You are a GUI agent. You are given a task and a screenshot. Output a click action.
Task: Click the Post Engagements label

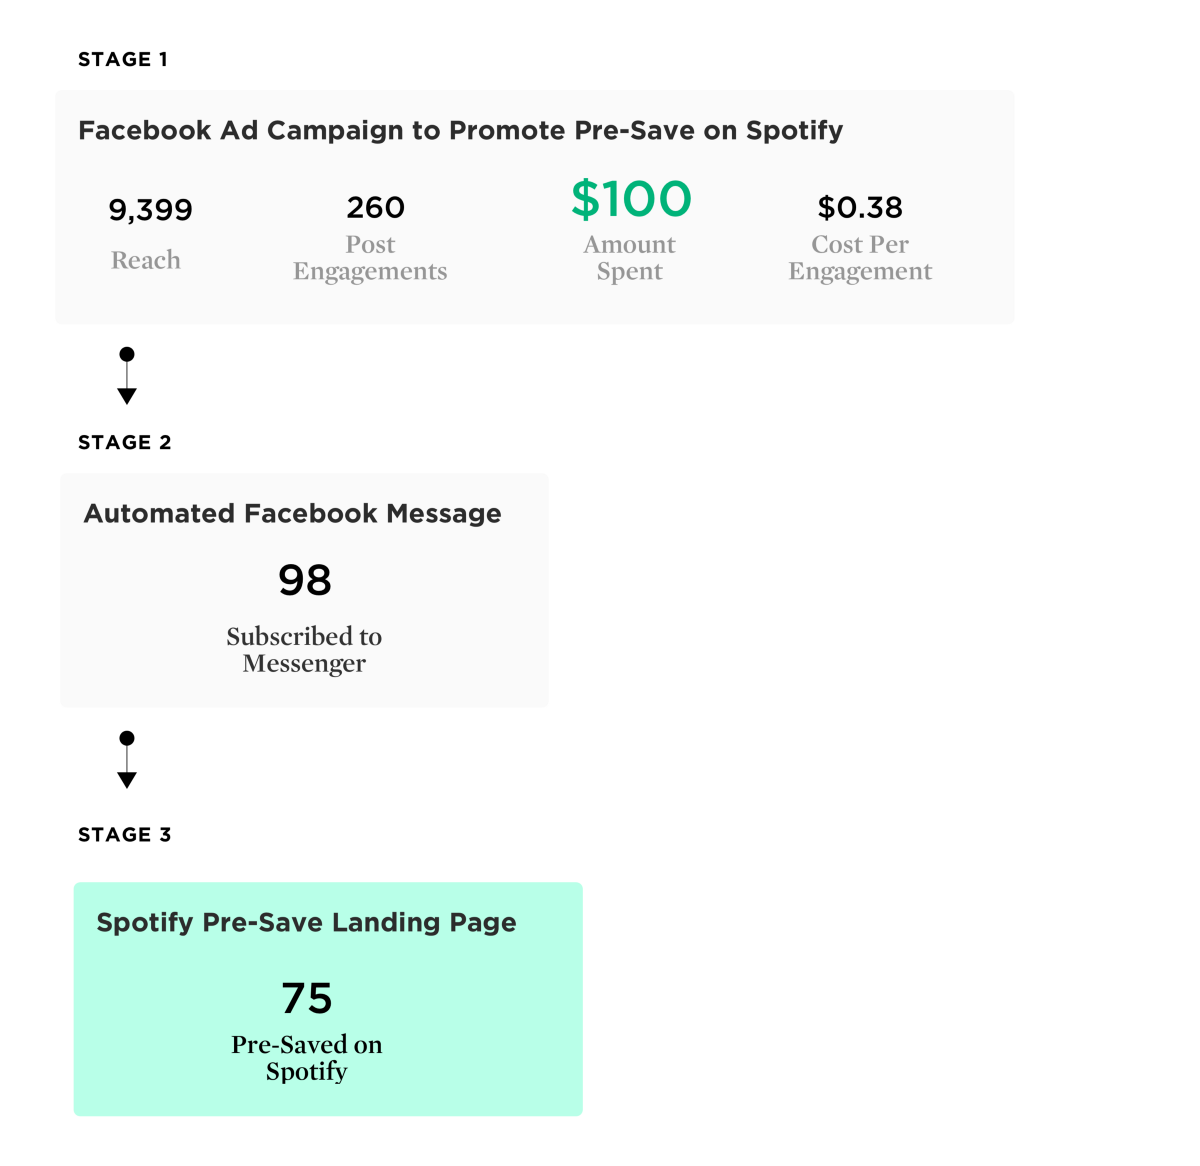(x=370, y=258)
